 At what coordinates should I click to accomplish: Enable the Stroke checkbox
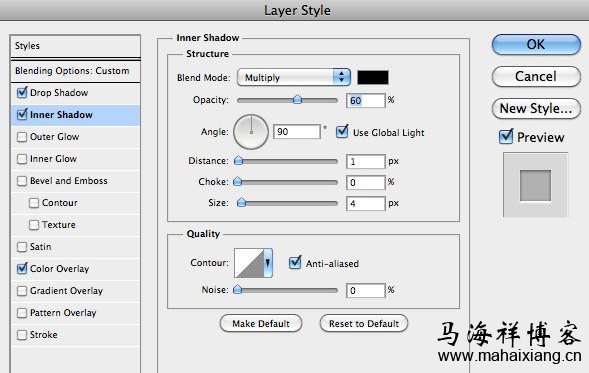tap(22, 335)
